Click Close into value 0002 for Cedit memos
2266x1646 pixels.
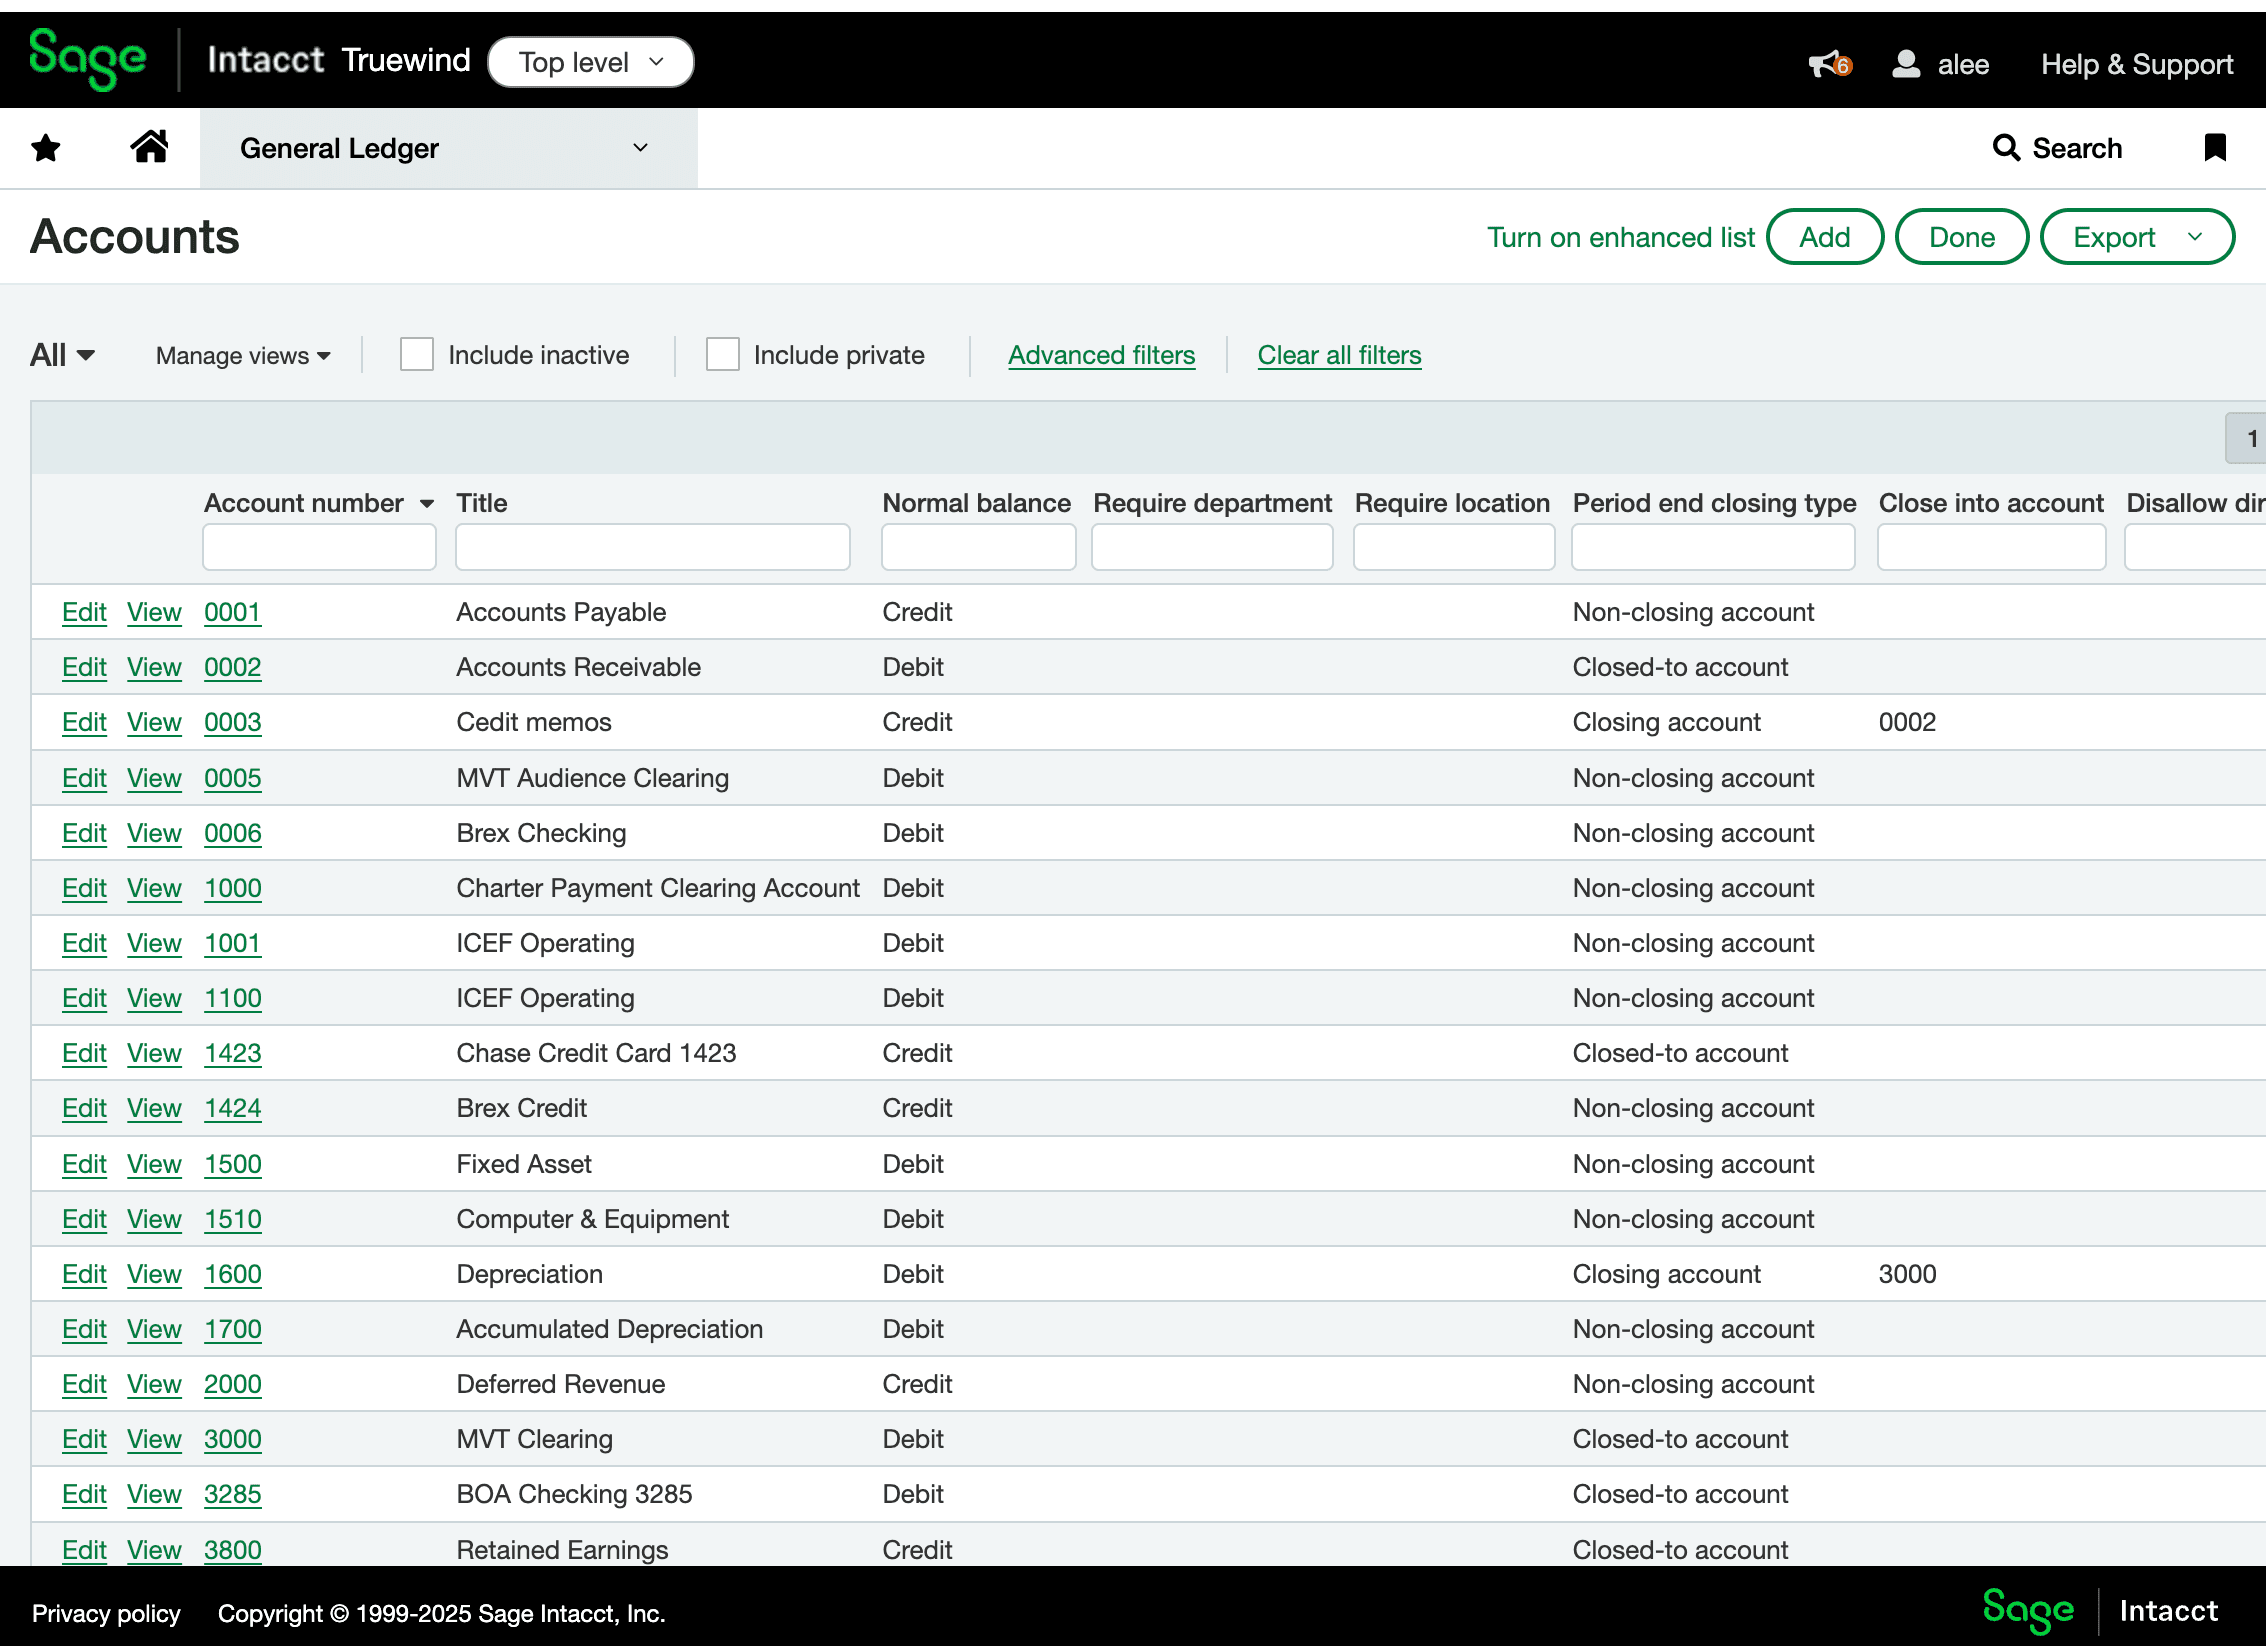[1907, 722]
